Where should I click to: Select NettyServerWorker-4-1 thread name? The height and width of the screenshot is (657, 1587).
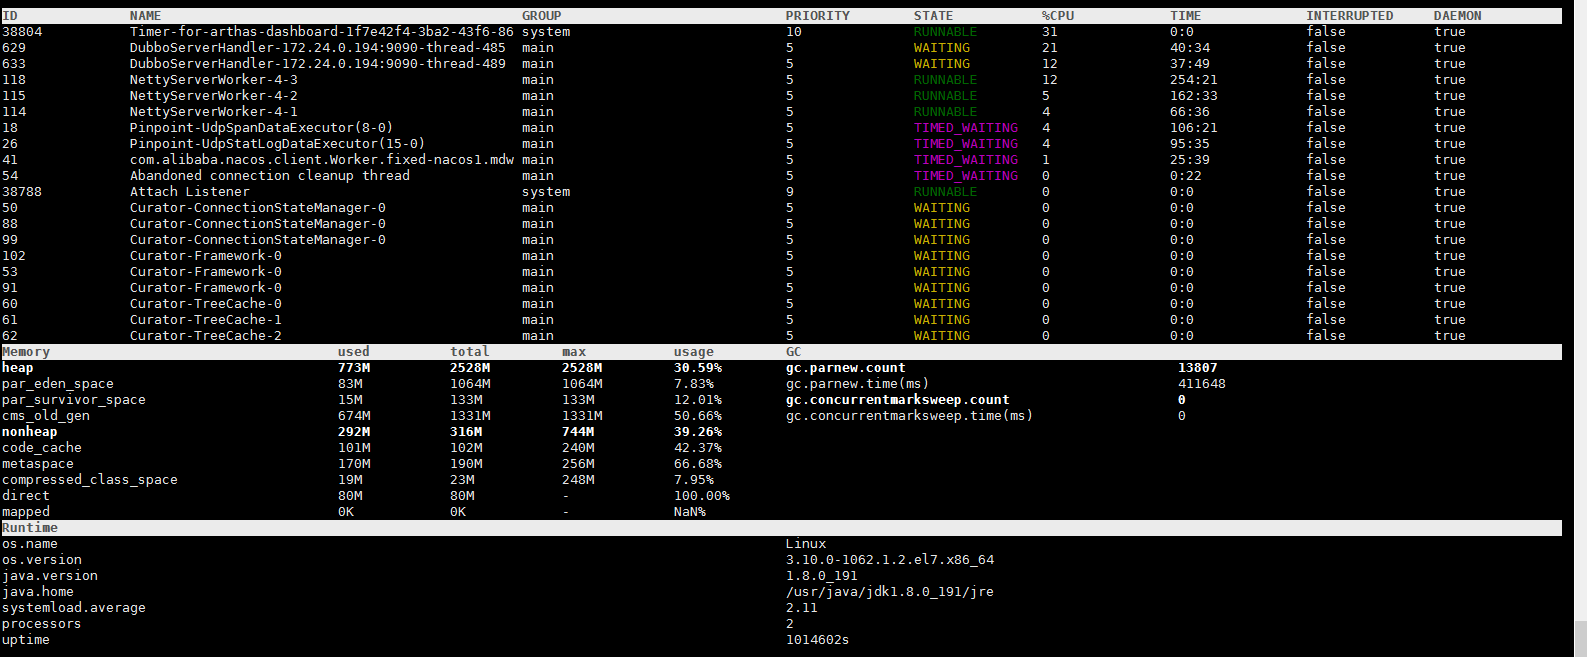pyautogui.click(x=213, y=112)
